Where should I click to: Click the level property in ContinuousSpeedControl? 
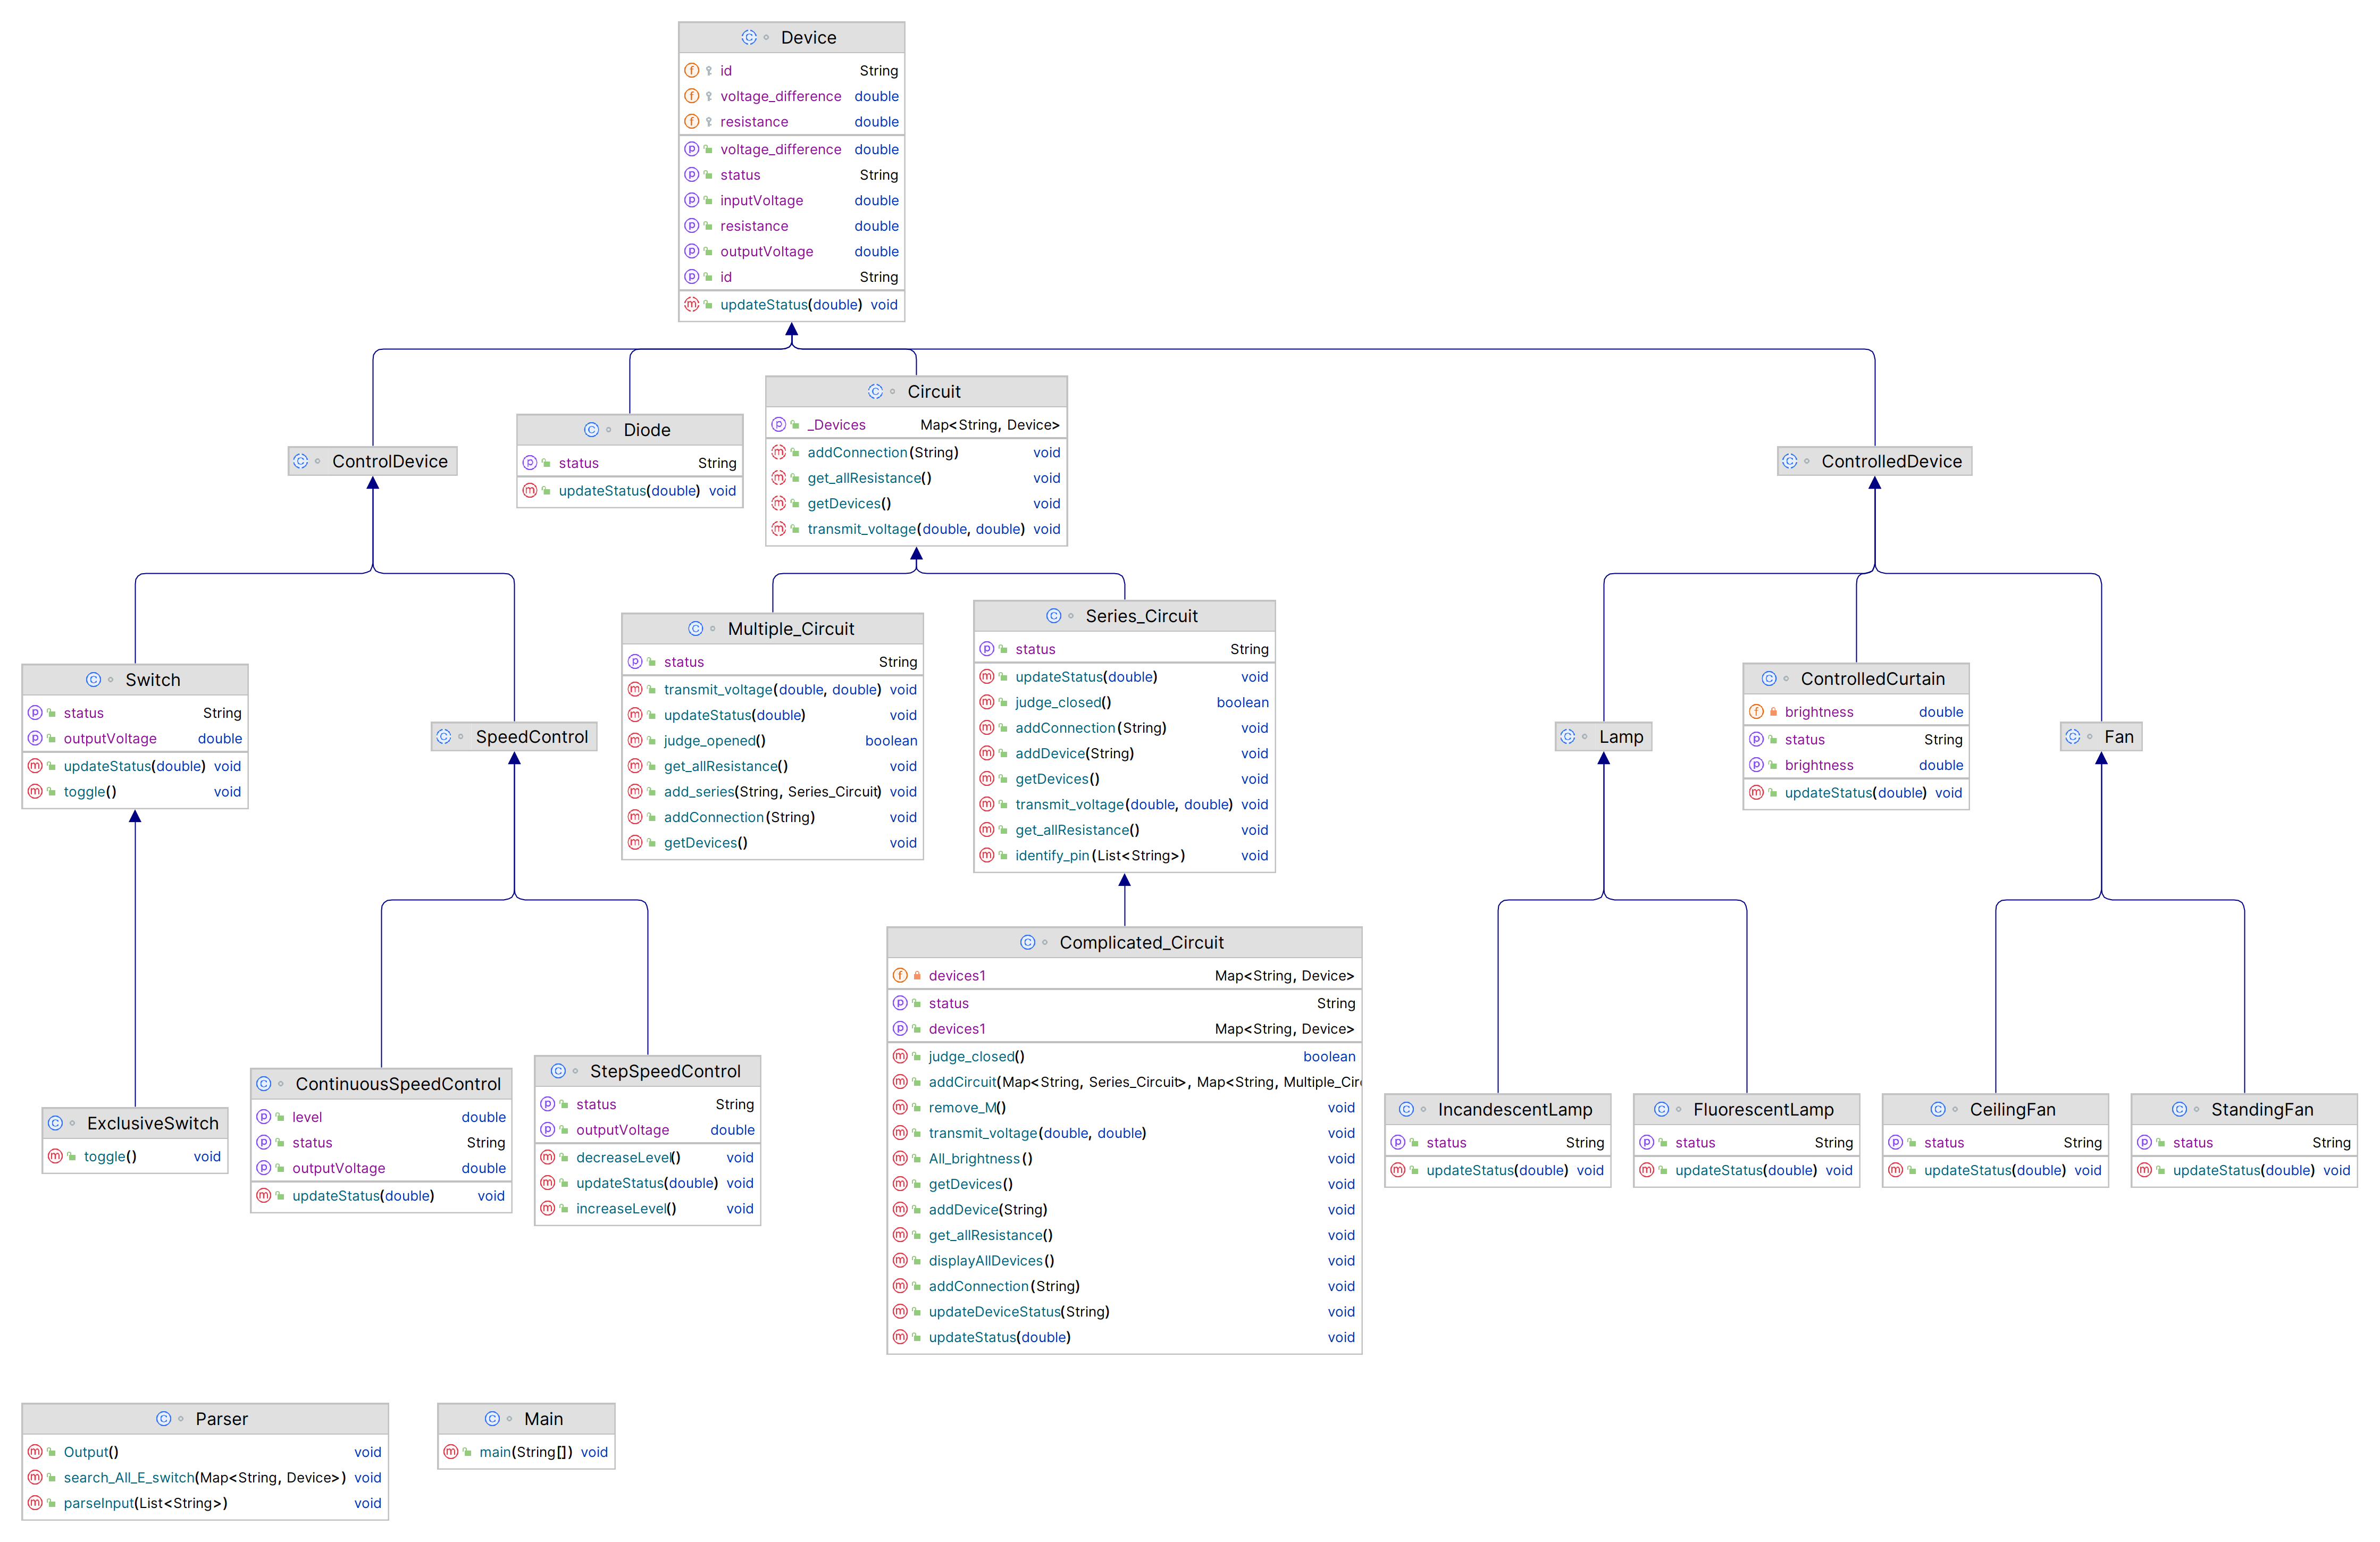click(307, 1116)
